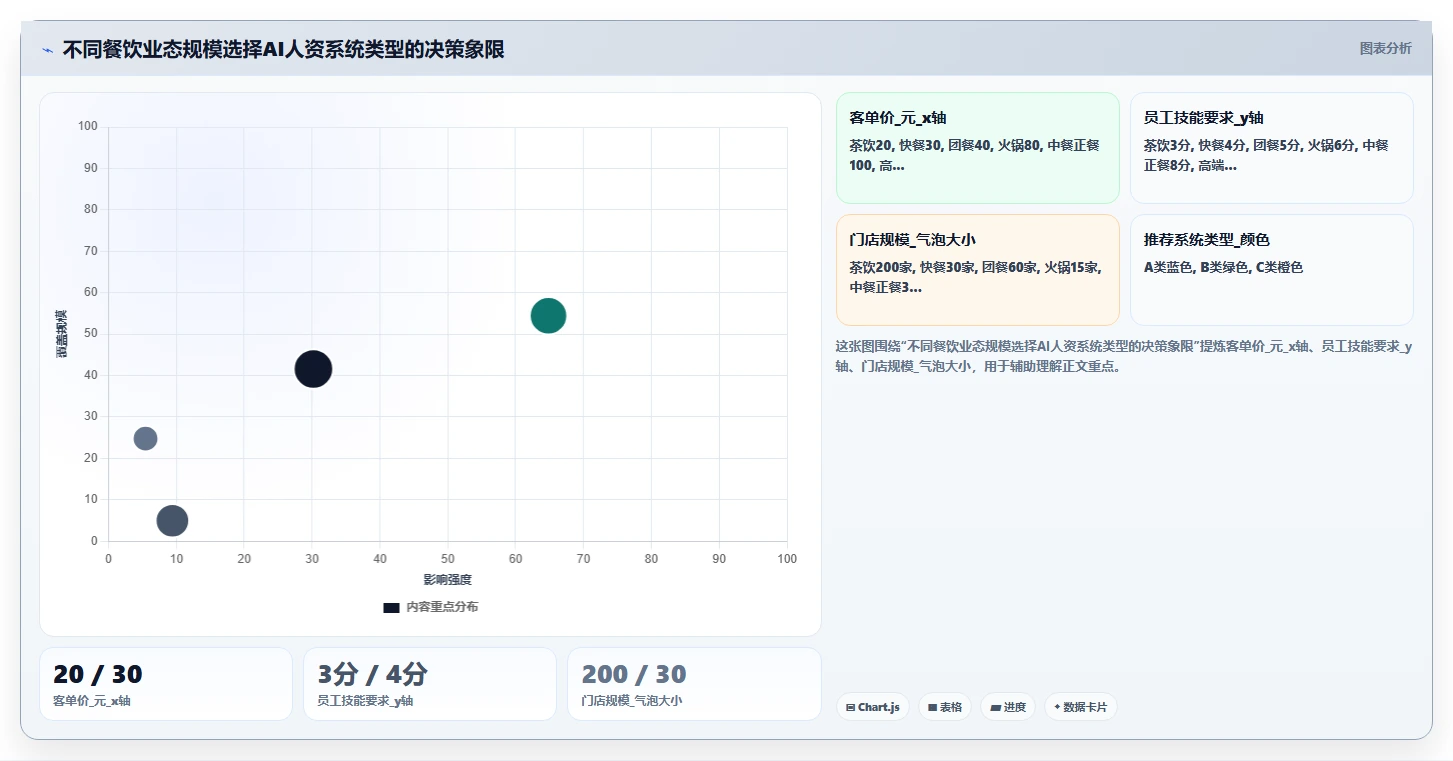Image resolution: width=1453 pixels, height=761 pixels.
Task: Select the teal bubble near 65 on x-axis
Action: tap(548, 316)
